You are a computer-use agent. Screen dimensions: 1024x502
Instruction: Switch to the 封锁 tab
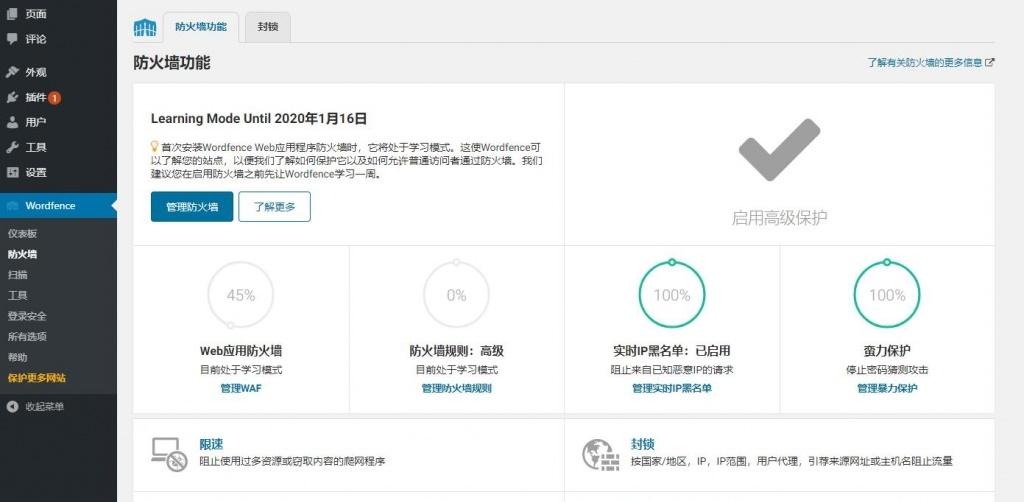(x=268, y=27)
